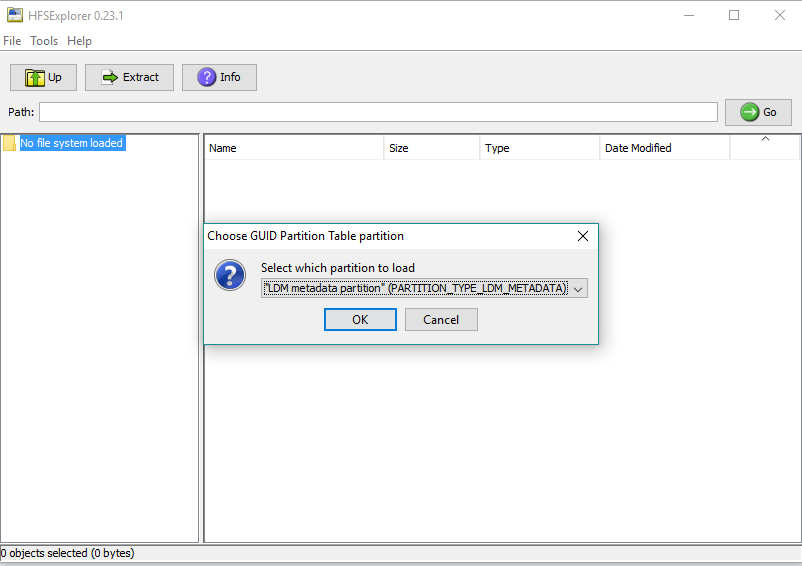Open the File menu
The height and width of the screenshot is (566, 802).
click(x=12, y=41)
